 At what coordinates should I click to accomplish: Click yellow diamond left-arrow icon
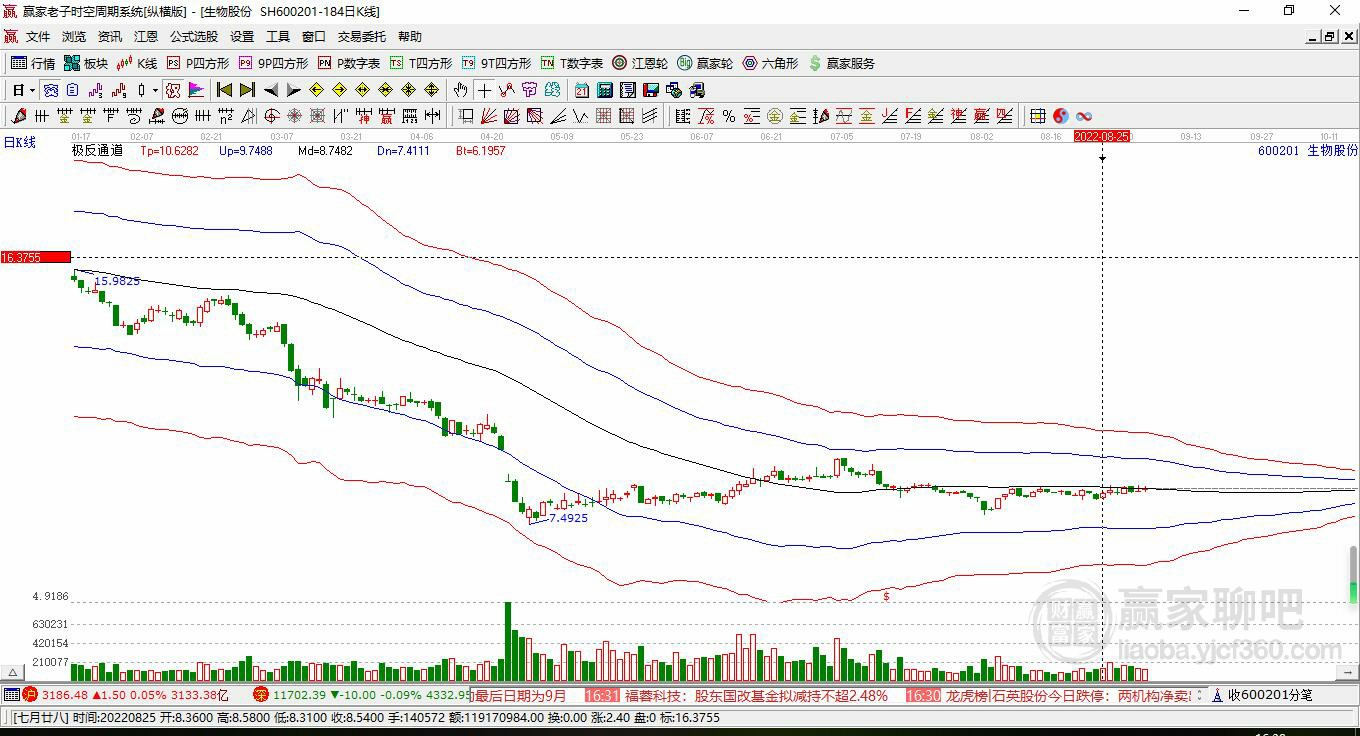click(x=317, y=90)
